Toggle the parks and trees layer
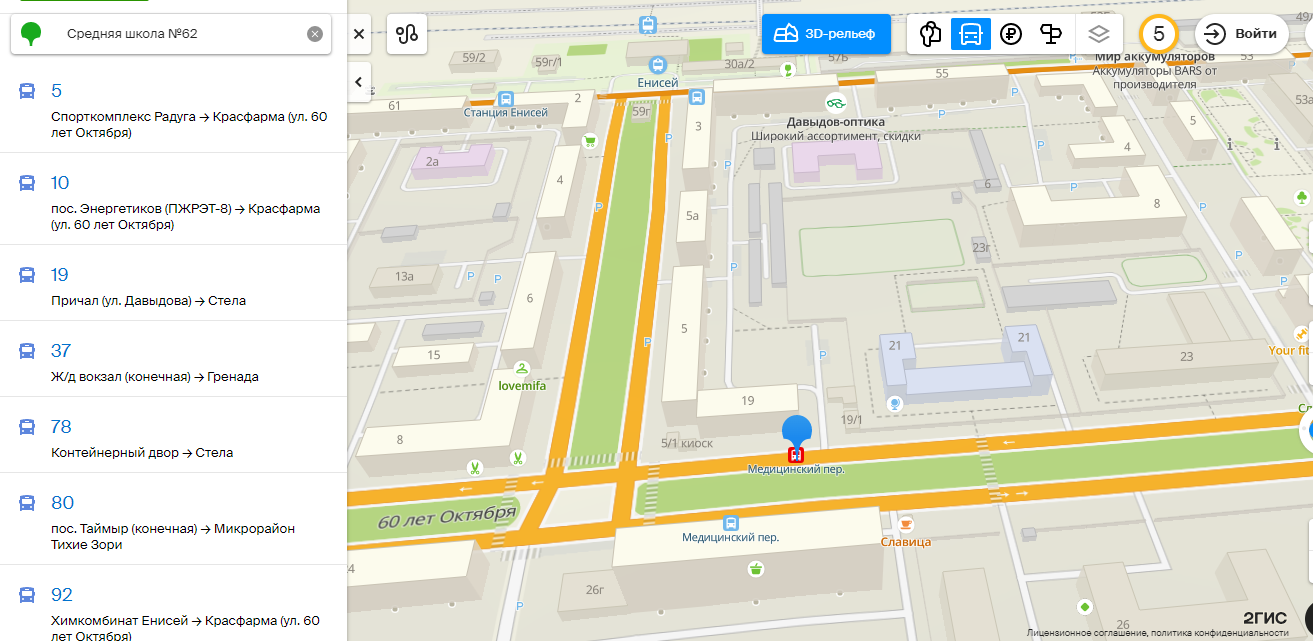Viewport: 1313px width, 641px height. pos(931,34)
